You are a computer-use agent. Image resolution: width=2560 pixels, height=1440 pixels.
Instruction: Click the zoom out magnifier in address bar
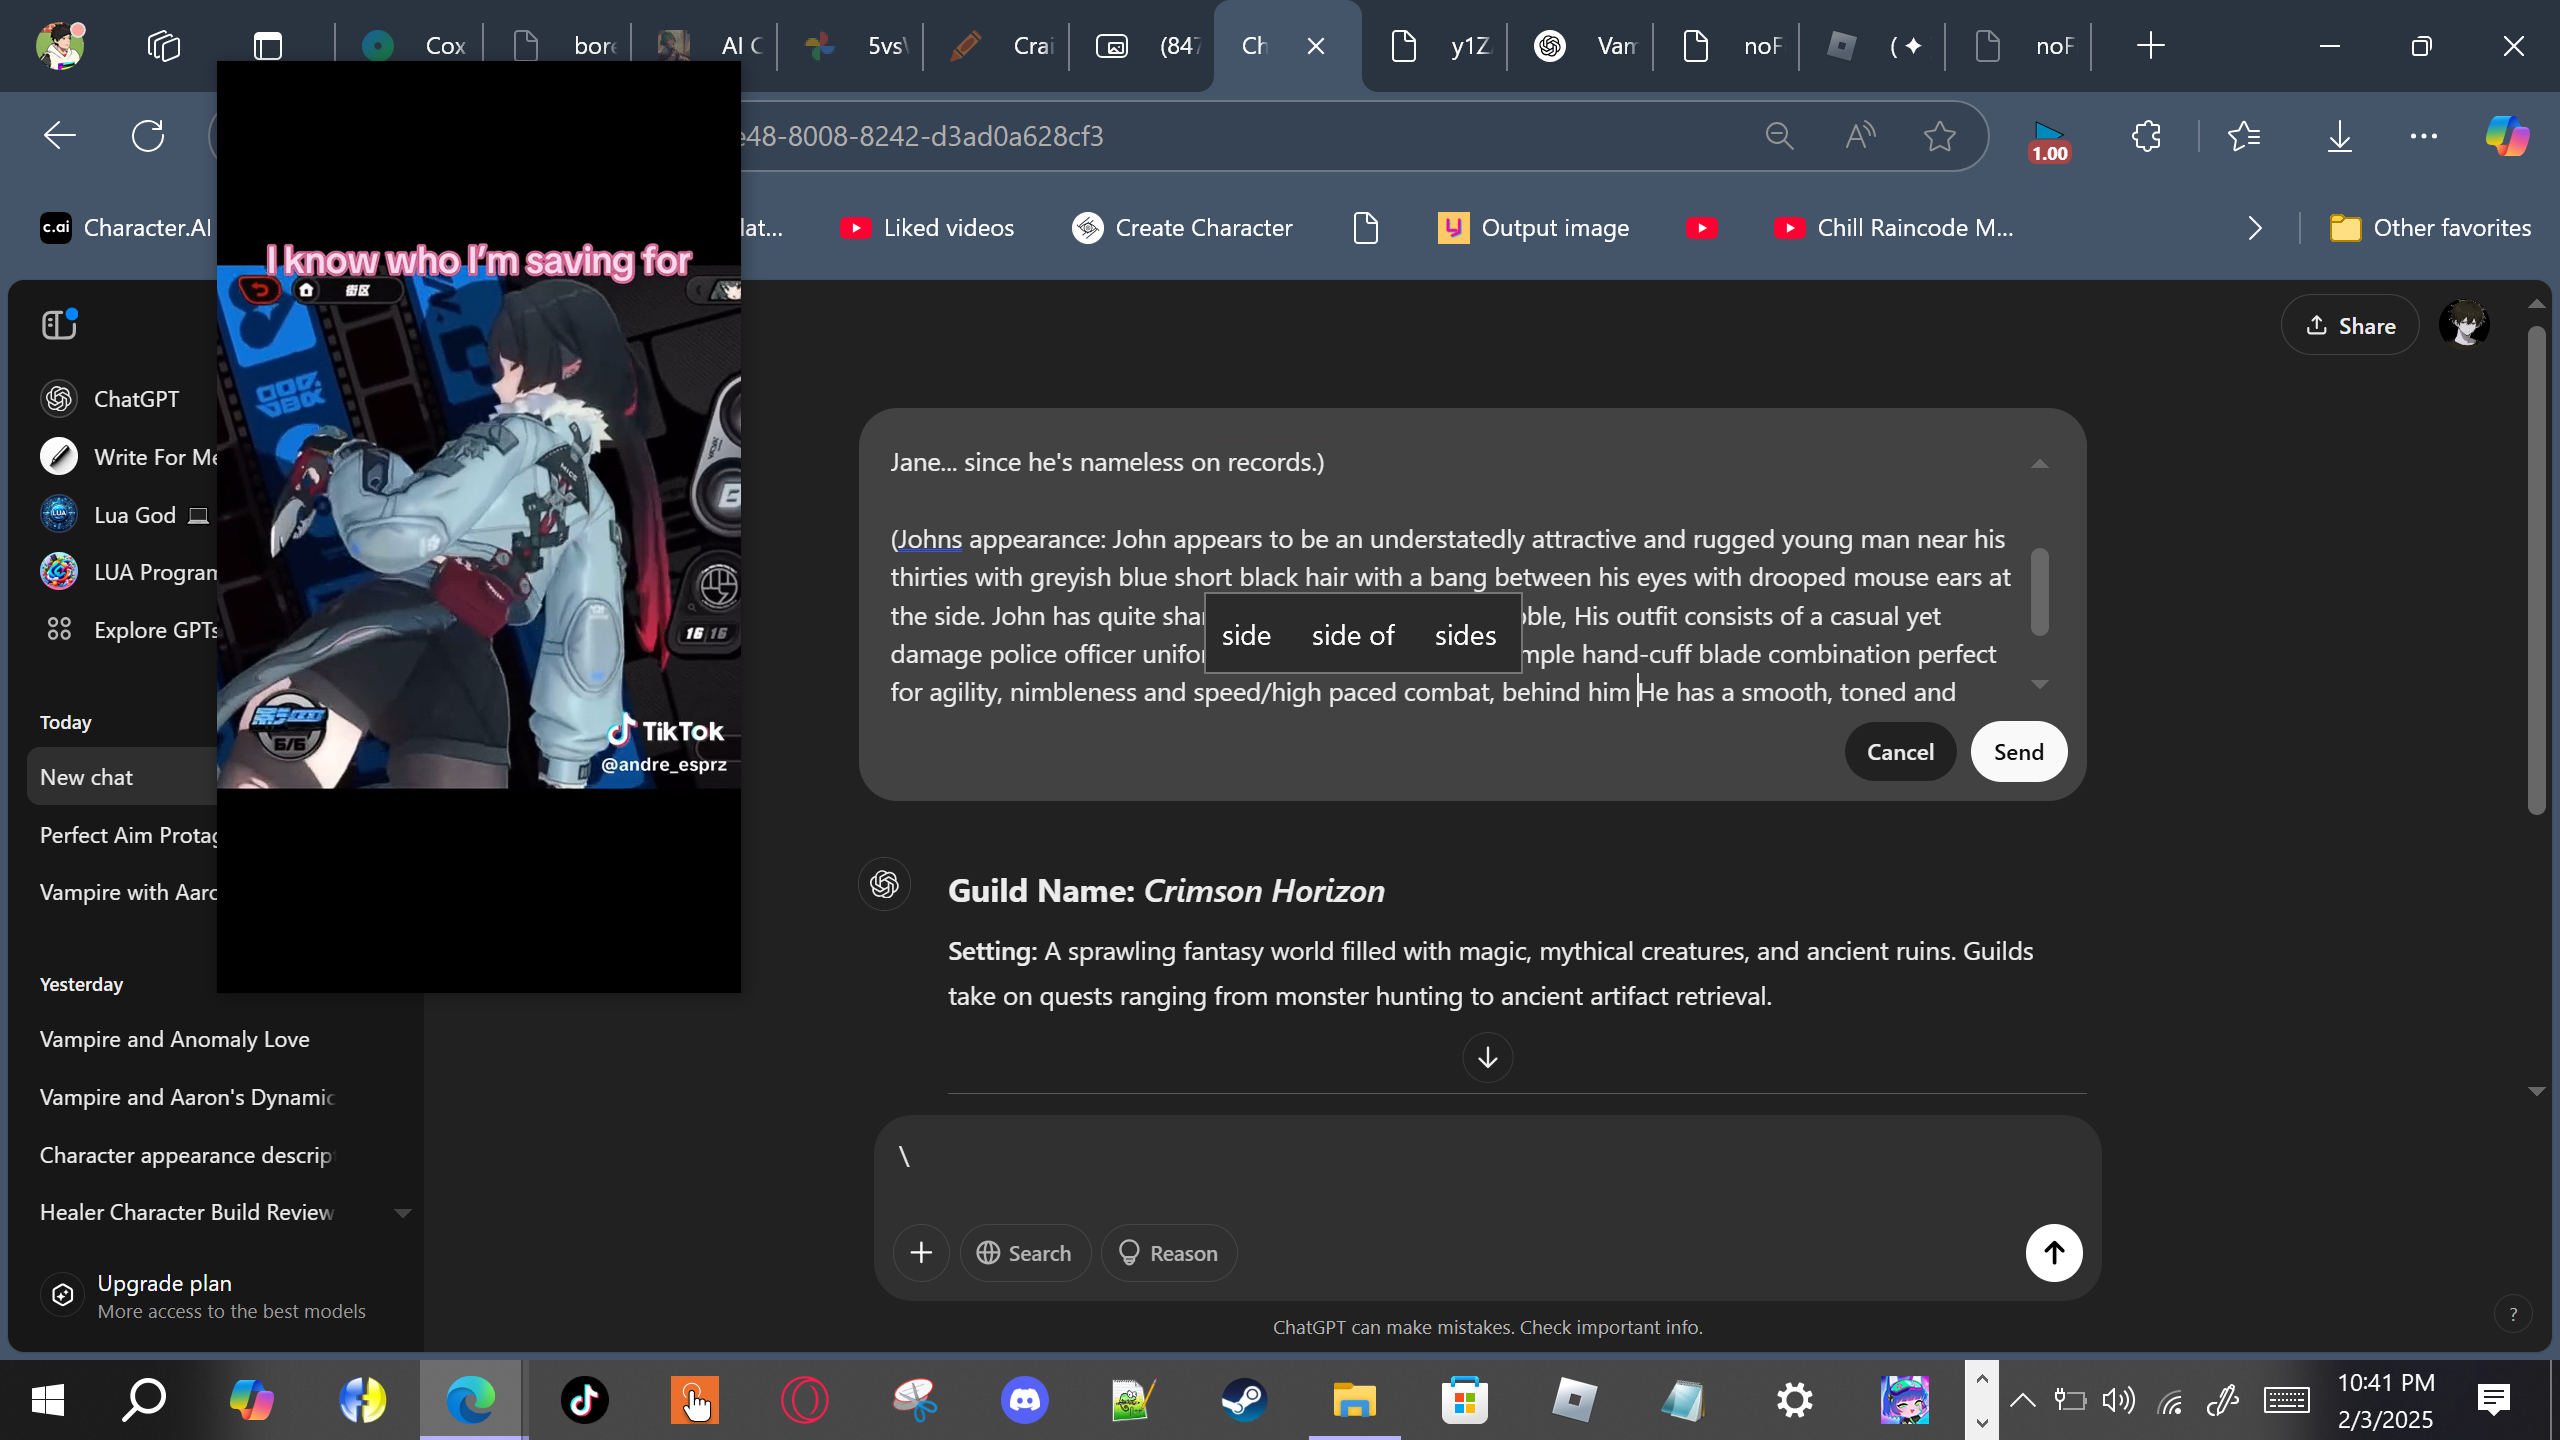coord(1779,136)
